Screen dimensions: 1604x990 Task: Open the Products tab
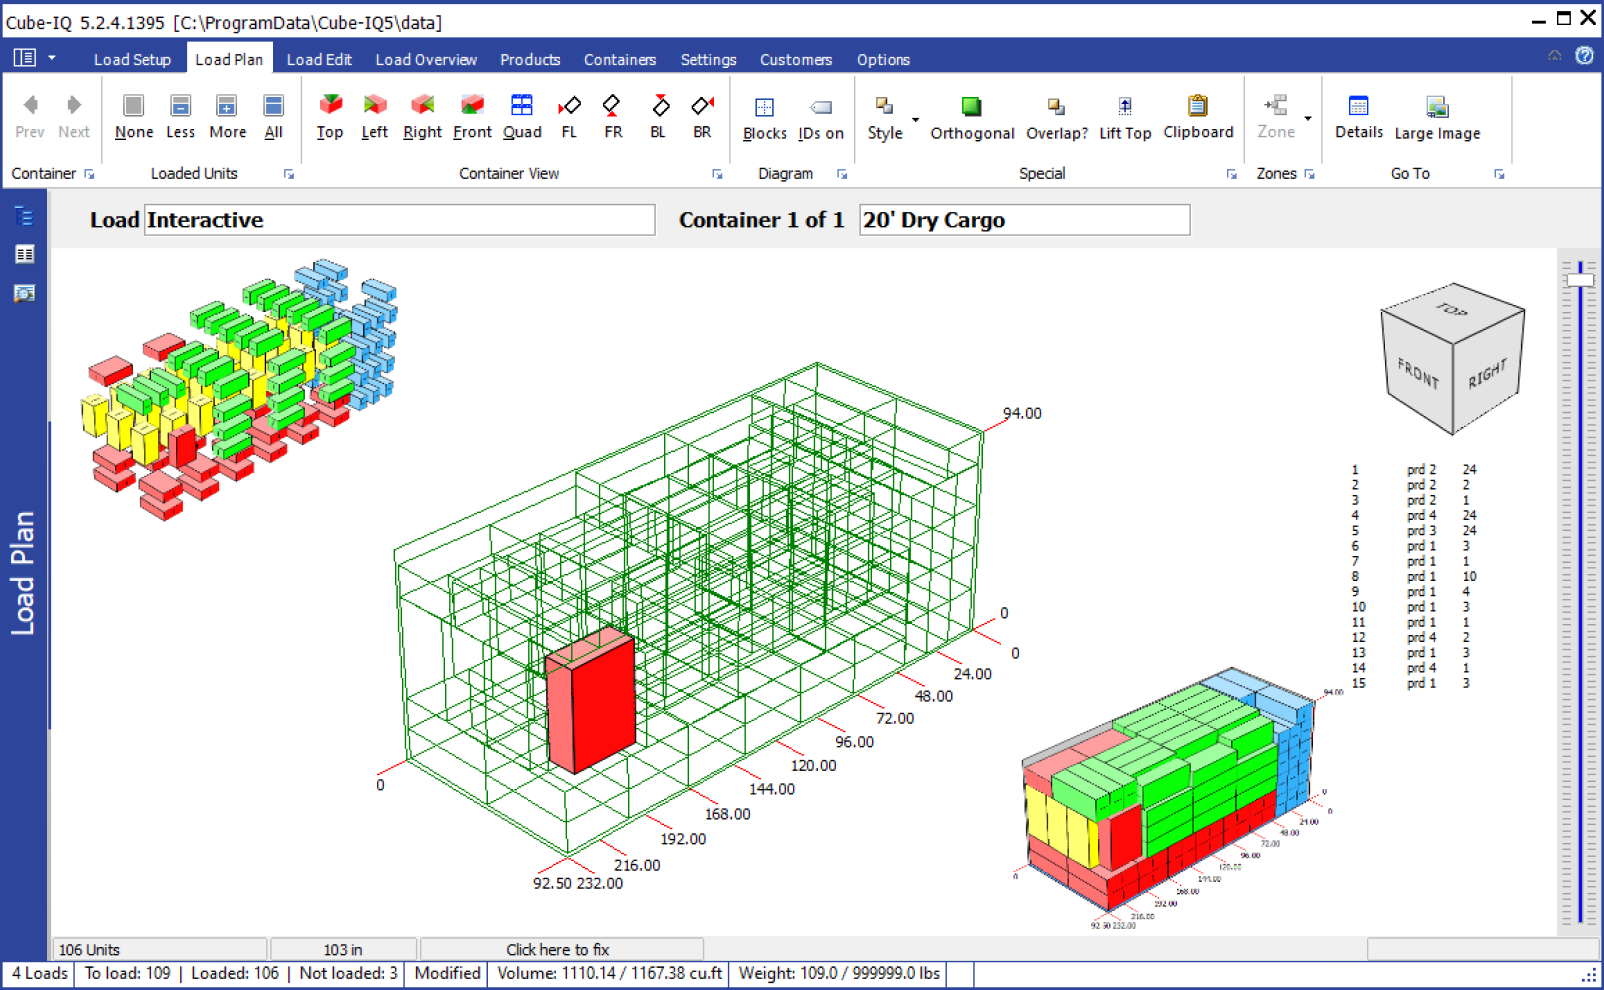pyautogui.click(x=530, y=60)
